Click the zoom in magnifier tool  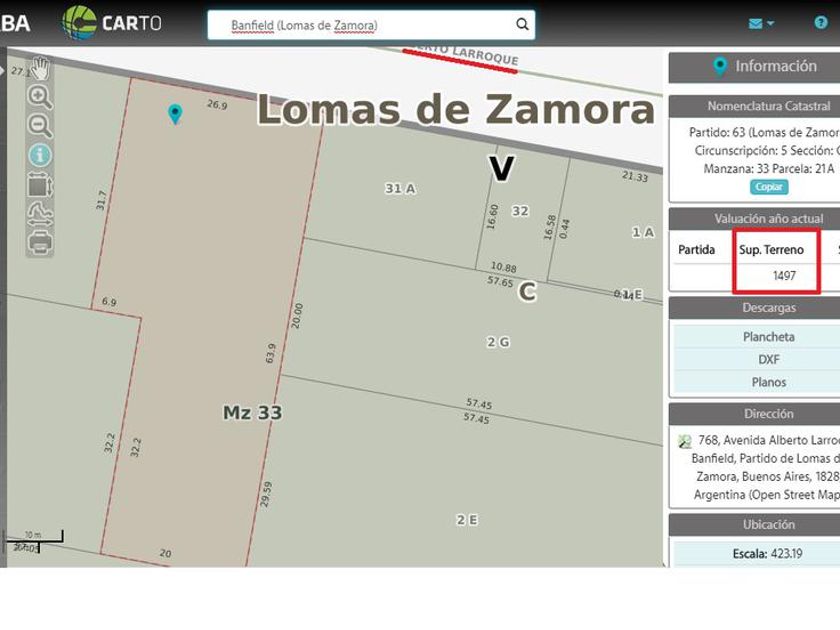pos(40,98)
